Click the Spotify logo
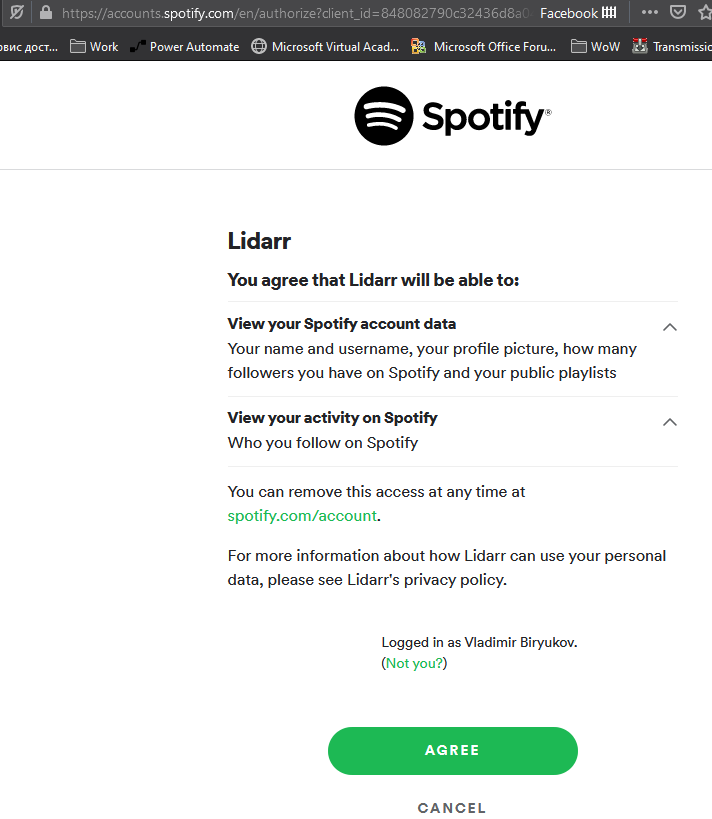This screenshot has width=712, height=819. tap(452, 115)
